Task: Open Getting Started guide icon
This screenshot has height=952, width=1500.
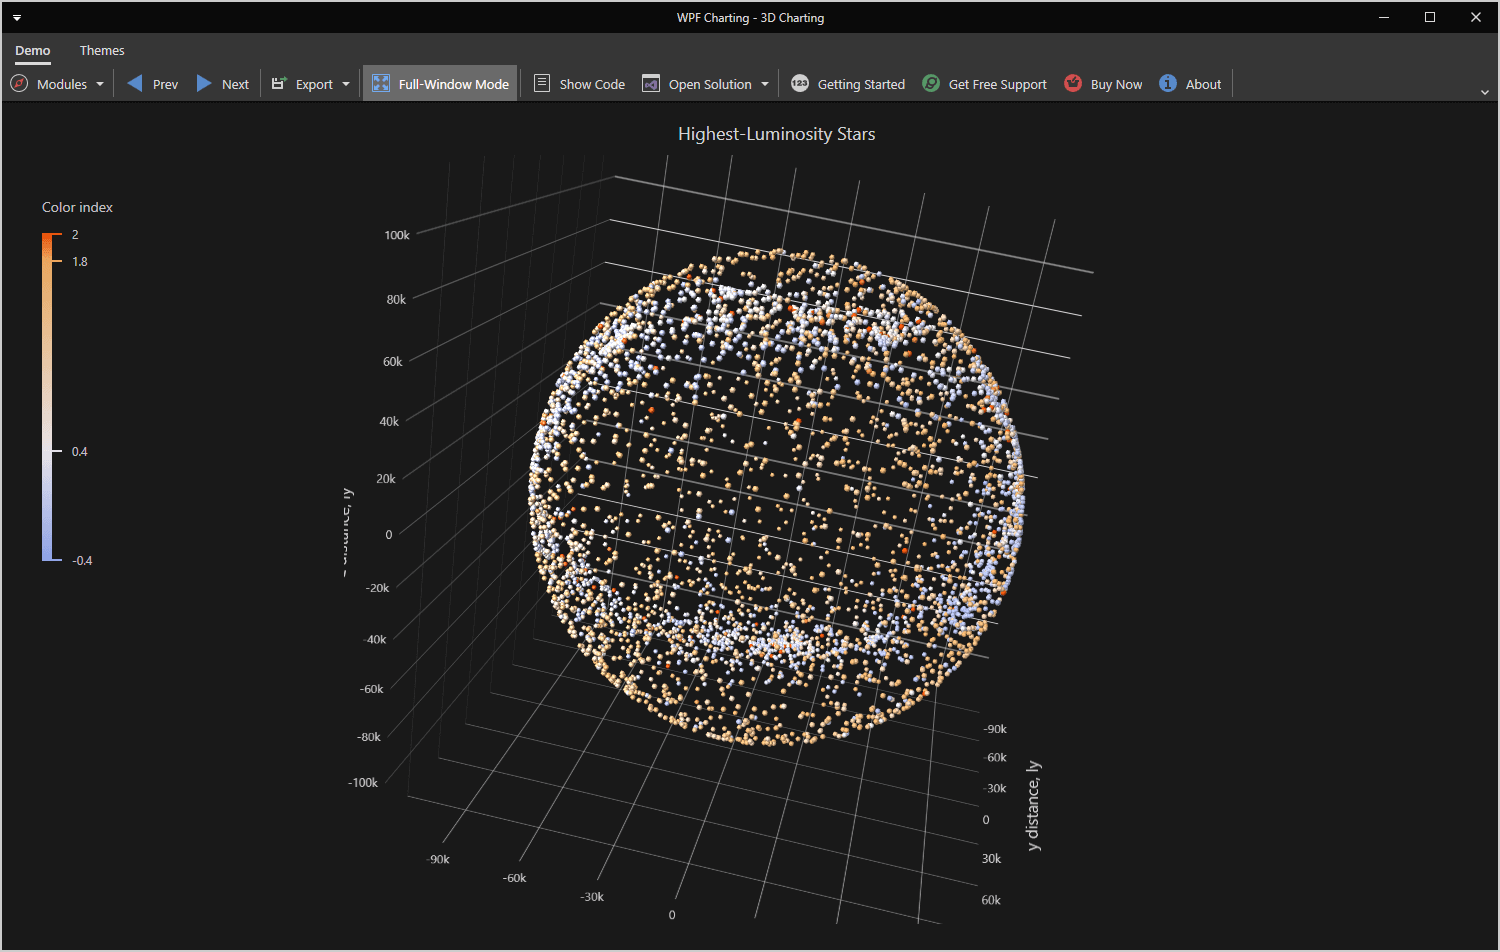Action: pyautogui.click(x=800, y=84)
